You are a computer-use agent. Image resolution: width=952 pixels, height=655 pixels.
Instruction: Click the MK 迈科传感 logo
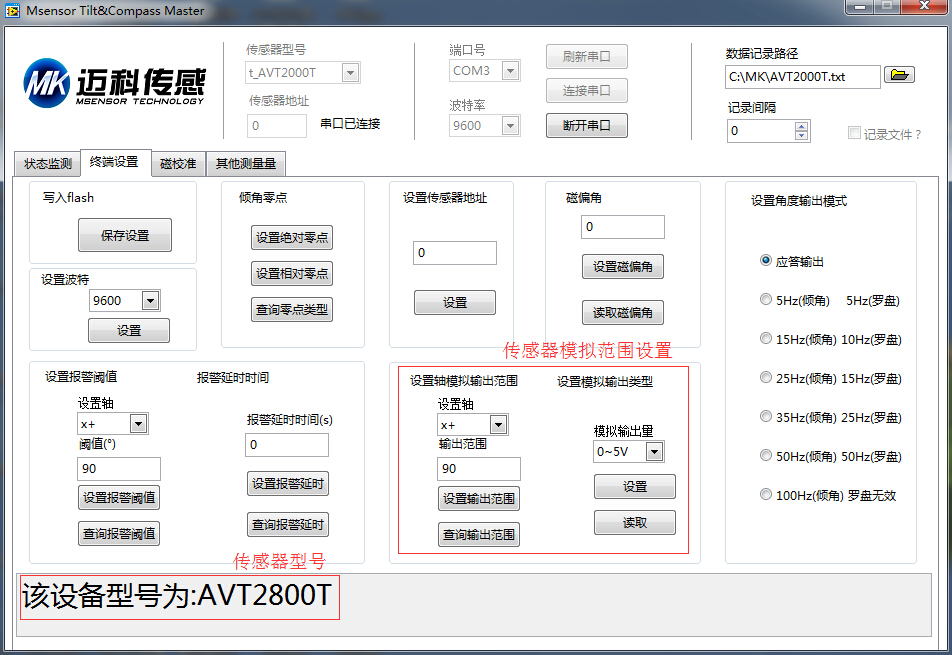click(114, 83)
